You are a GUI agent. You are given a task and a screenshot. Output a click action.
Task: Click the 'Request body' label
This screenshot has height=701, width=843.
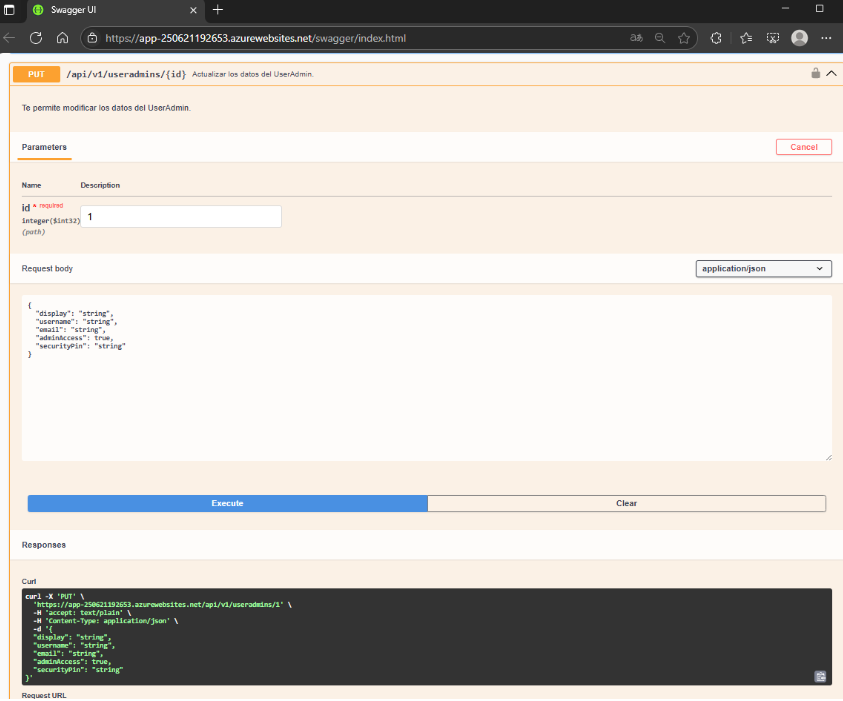click(x=47, y=268)
